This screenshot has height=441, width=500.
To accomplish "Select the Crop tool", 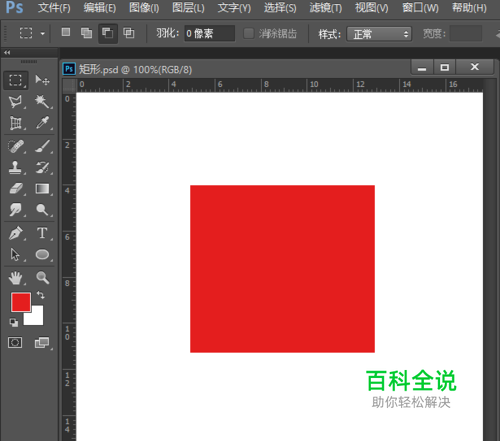I will click(16, 123).
